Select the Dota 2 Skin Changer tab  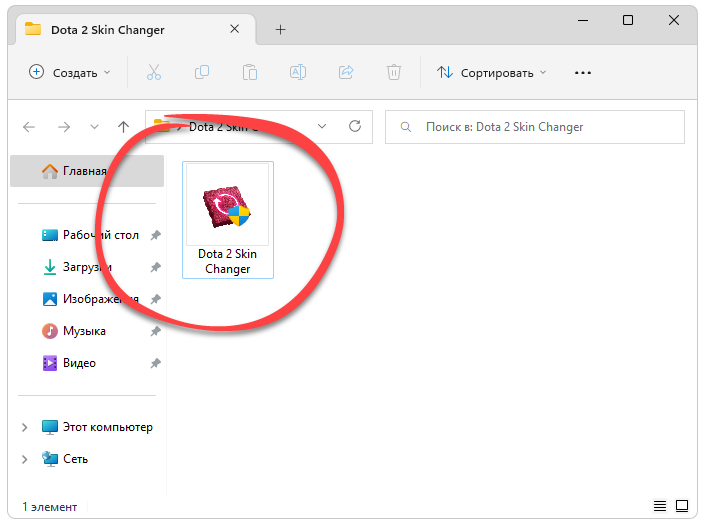tap(136, 30)
